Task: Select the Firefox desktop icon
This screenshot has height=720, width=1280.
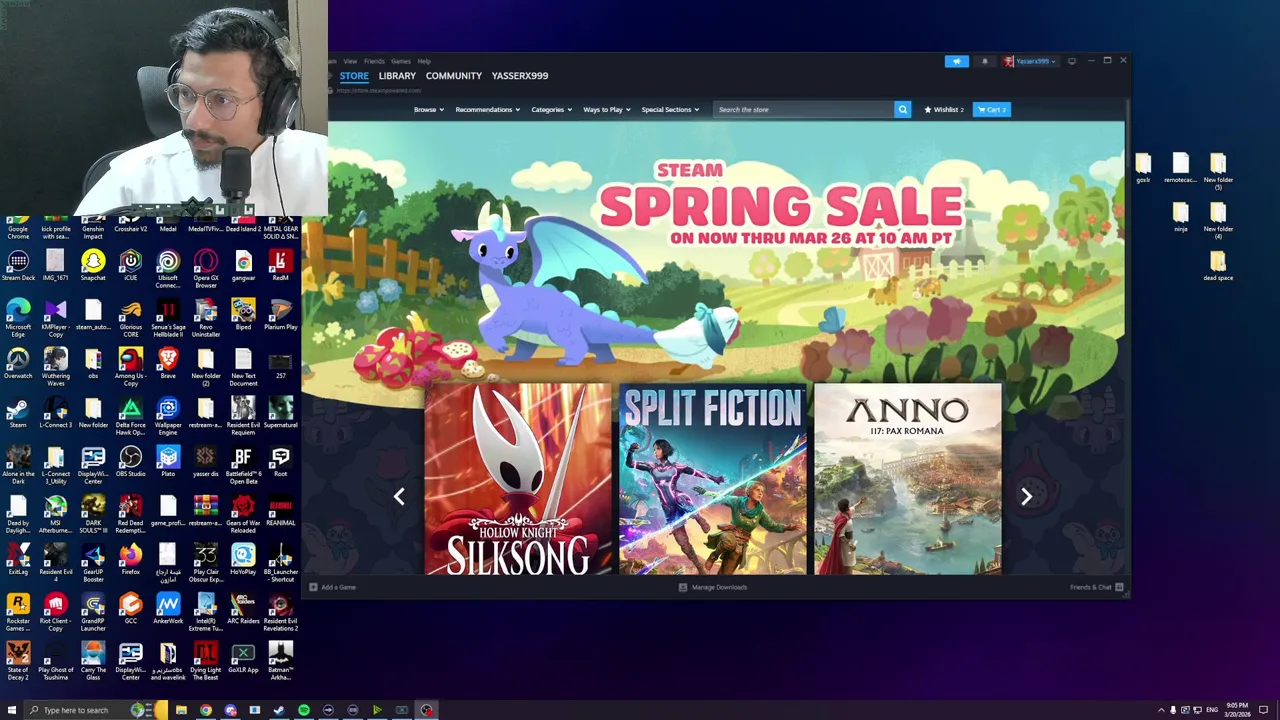Action: click(130, 560)
